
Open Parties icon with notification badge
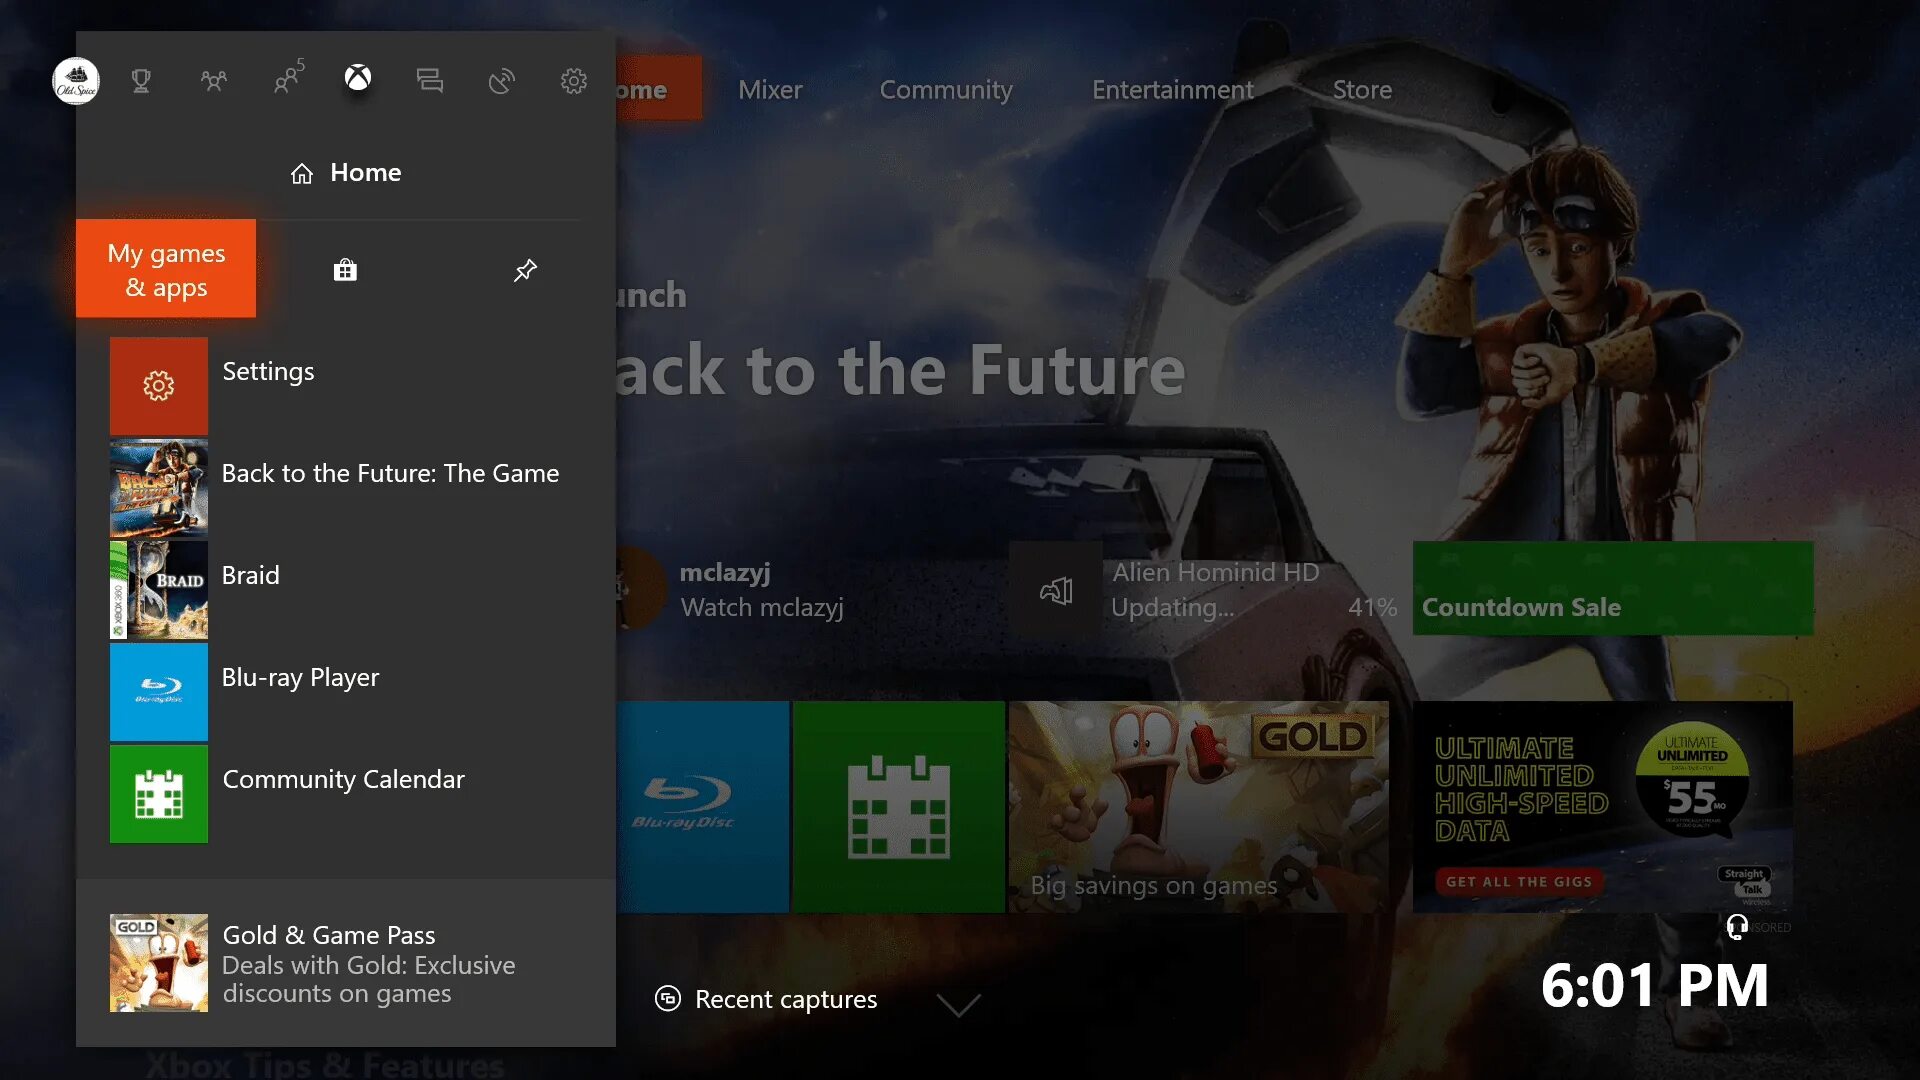pyautogui.click(x=288, y=79)
